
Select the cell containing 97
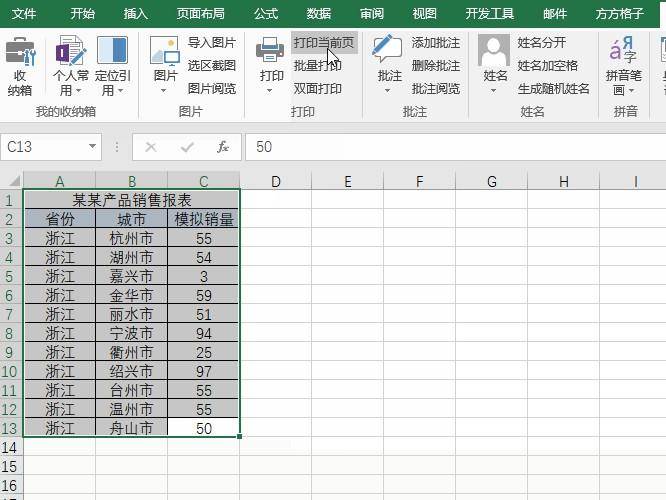coord(203,371)
